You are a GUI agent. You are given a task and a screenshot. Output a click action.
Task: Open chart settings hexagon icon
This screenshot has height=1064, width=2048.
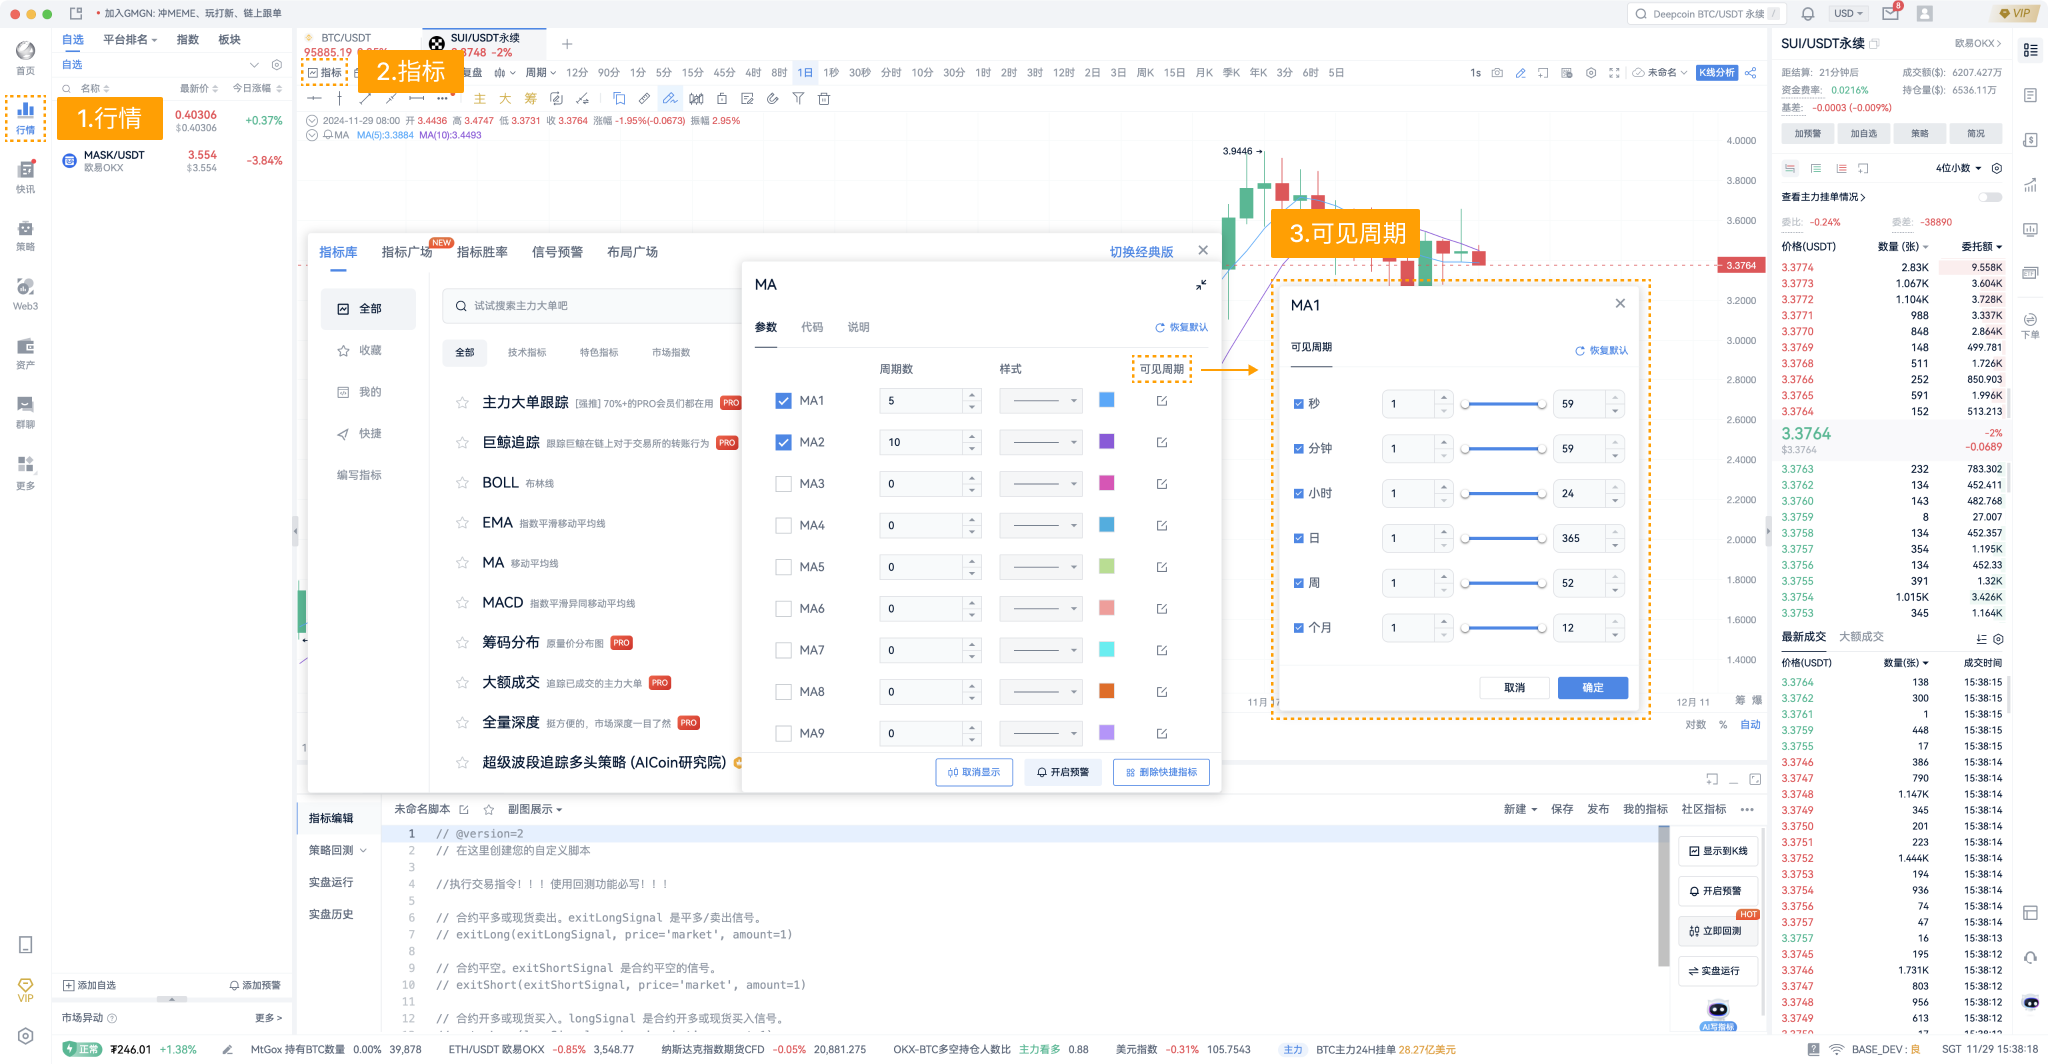pyautogui.click(x=1591, y=73)
